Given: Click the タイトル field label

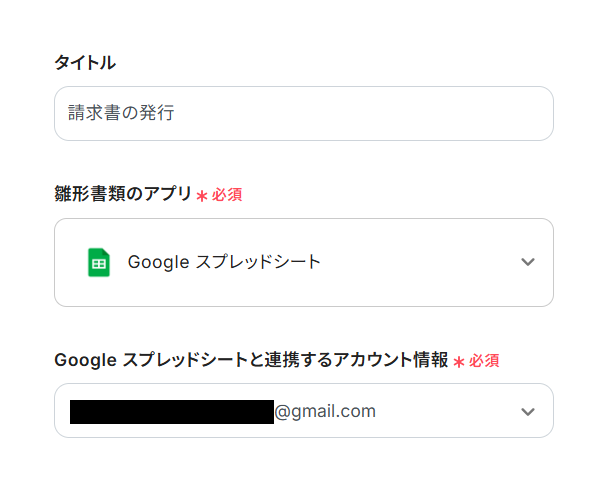Looking at the screenshot, I should click(x=85, y=63).
